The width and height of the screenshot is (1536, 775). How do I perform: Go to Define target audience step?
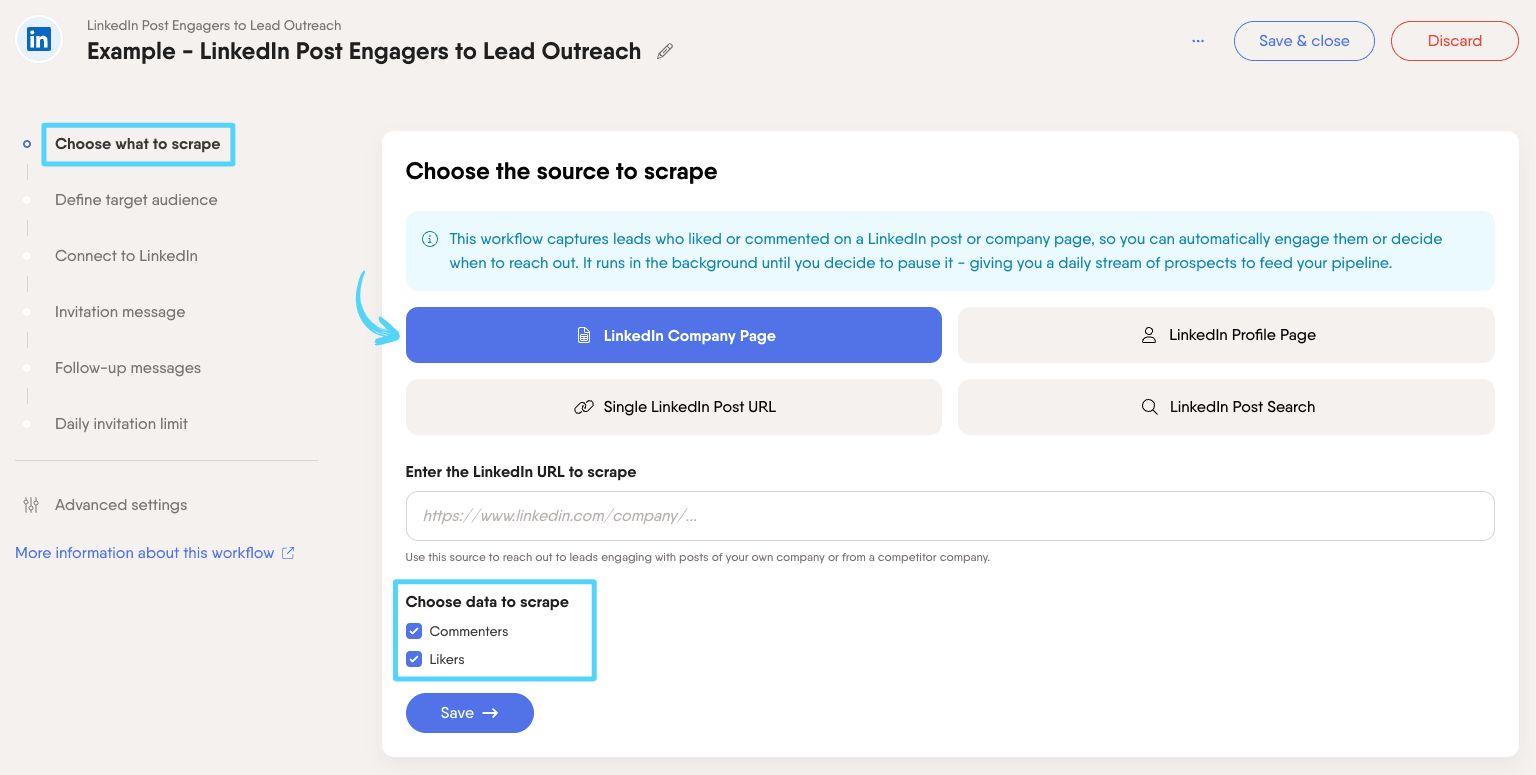tap(136, 200)
